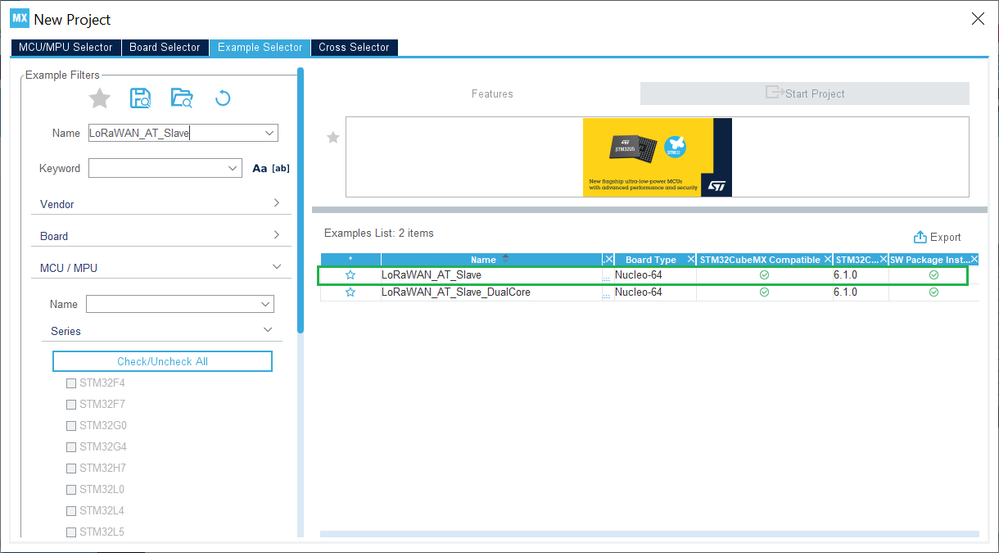
Task: Close the SW Package Inst... column
Action: (974, 259)
